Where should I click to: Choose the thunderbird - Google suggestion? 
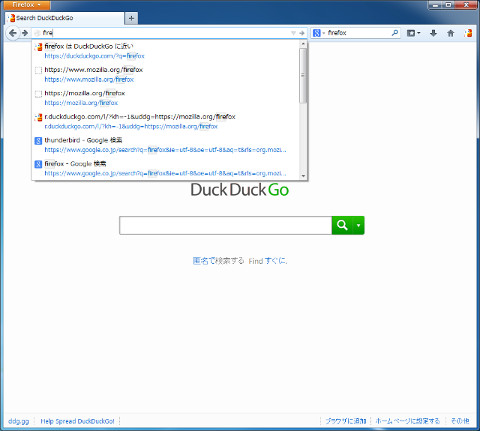pos(166,145)
